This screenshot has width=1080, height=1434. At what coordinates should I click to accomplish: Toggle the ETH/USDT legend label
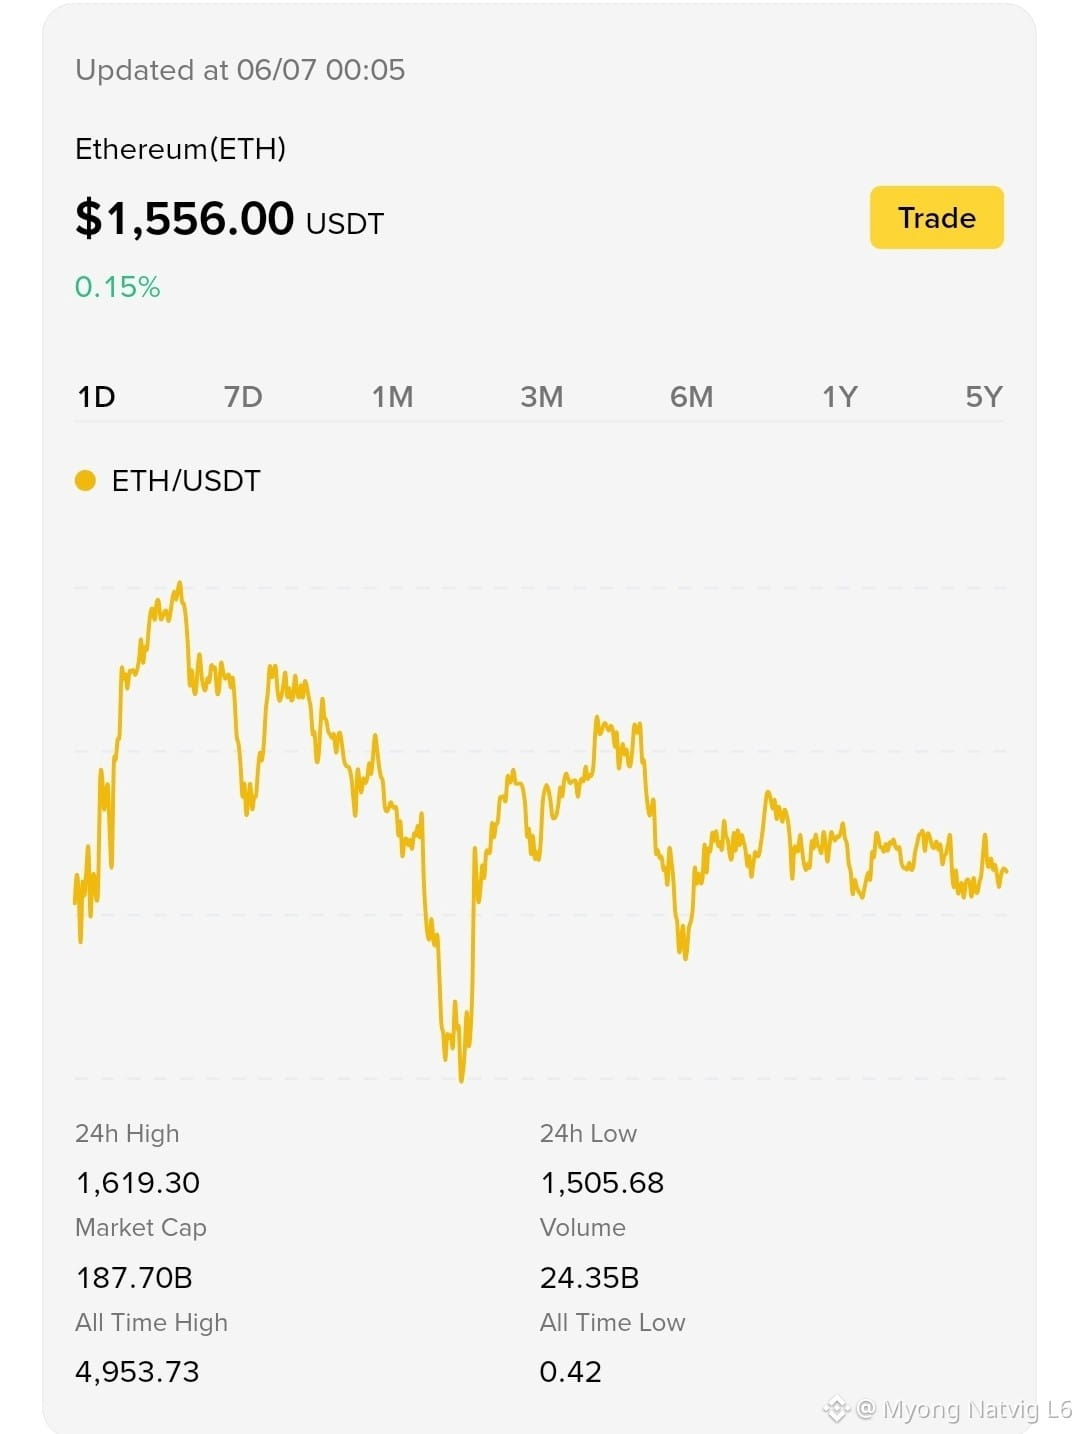tap(186, 481)
